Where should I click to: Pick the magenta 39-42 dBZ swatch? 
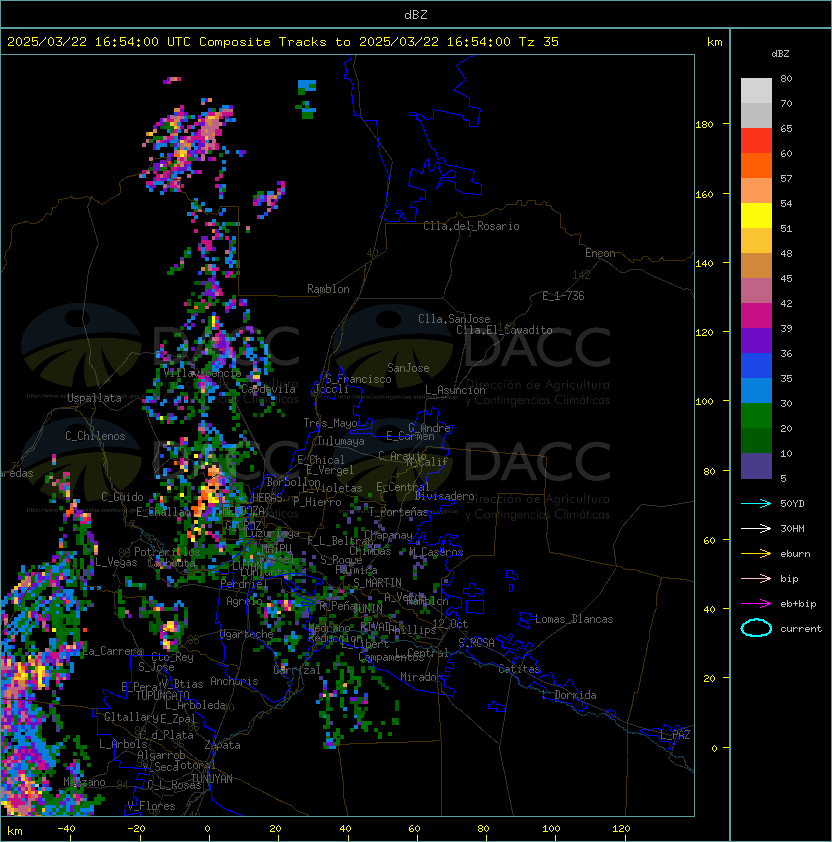tap(756, 316)
